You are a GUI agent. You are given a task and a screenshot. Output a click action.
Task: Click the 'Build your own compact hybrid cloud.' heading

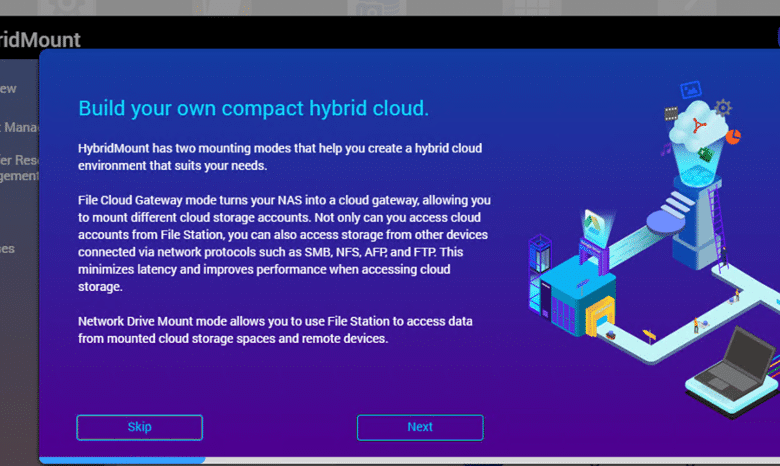253,108
